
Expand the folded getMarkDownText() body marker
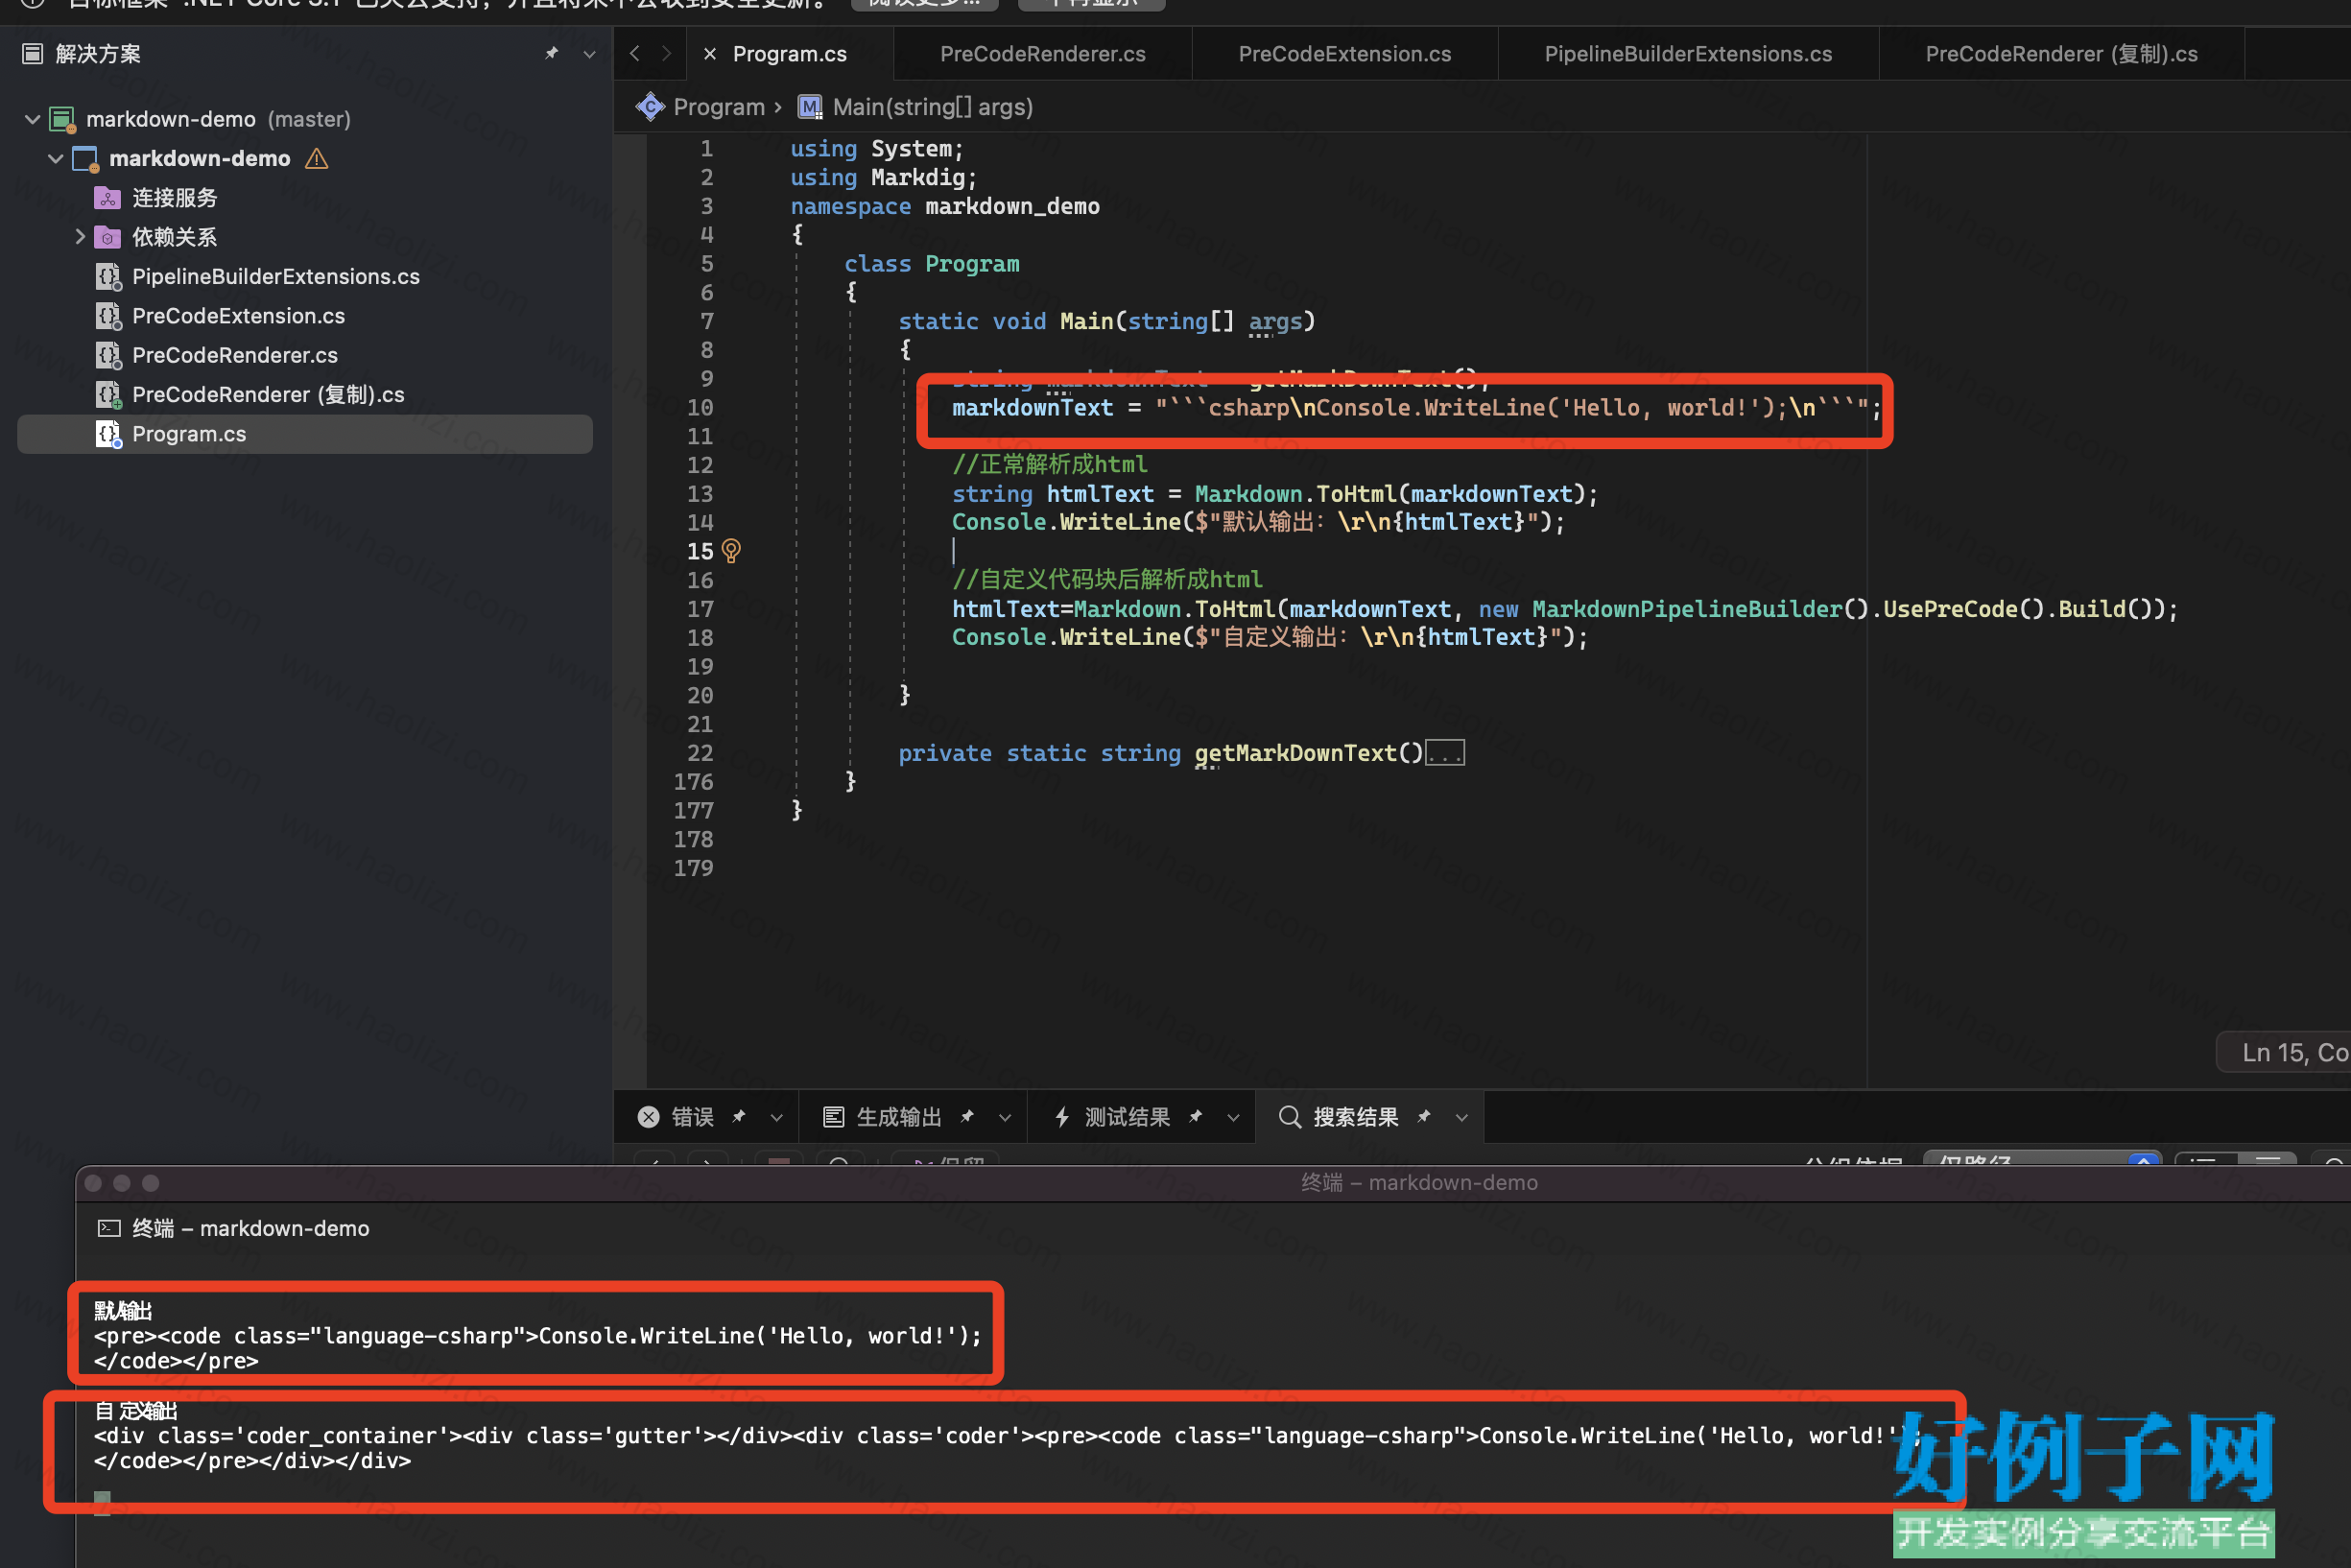coord(1444,753)
